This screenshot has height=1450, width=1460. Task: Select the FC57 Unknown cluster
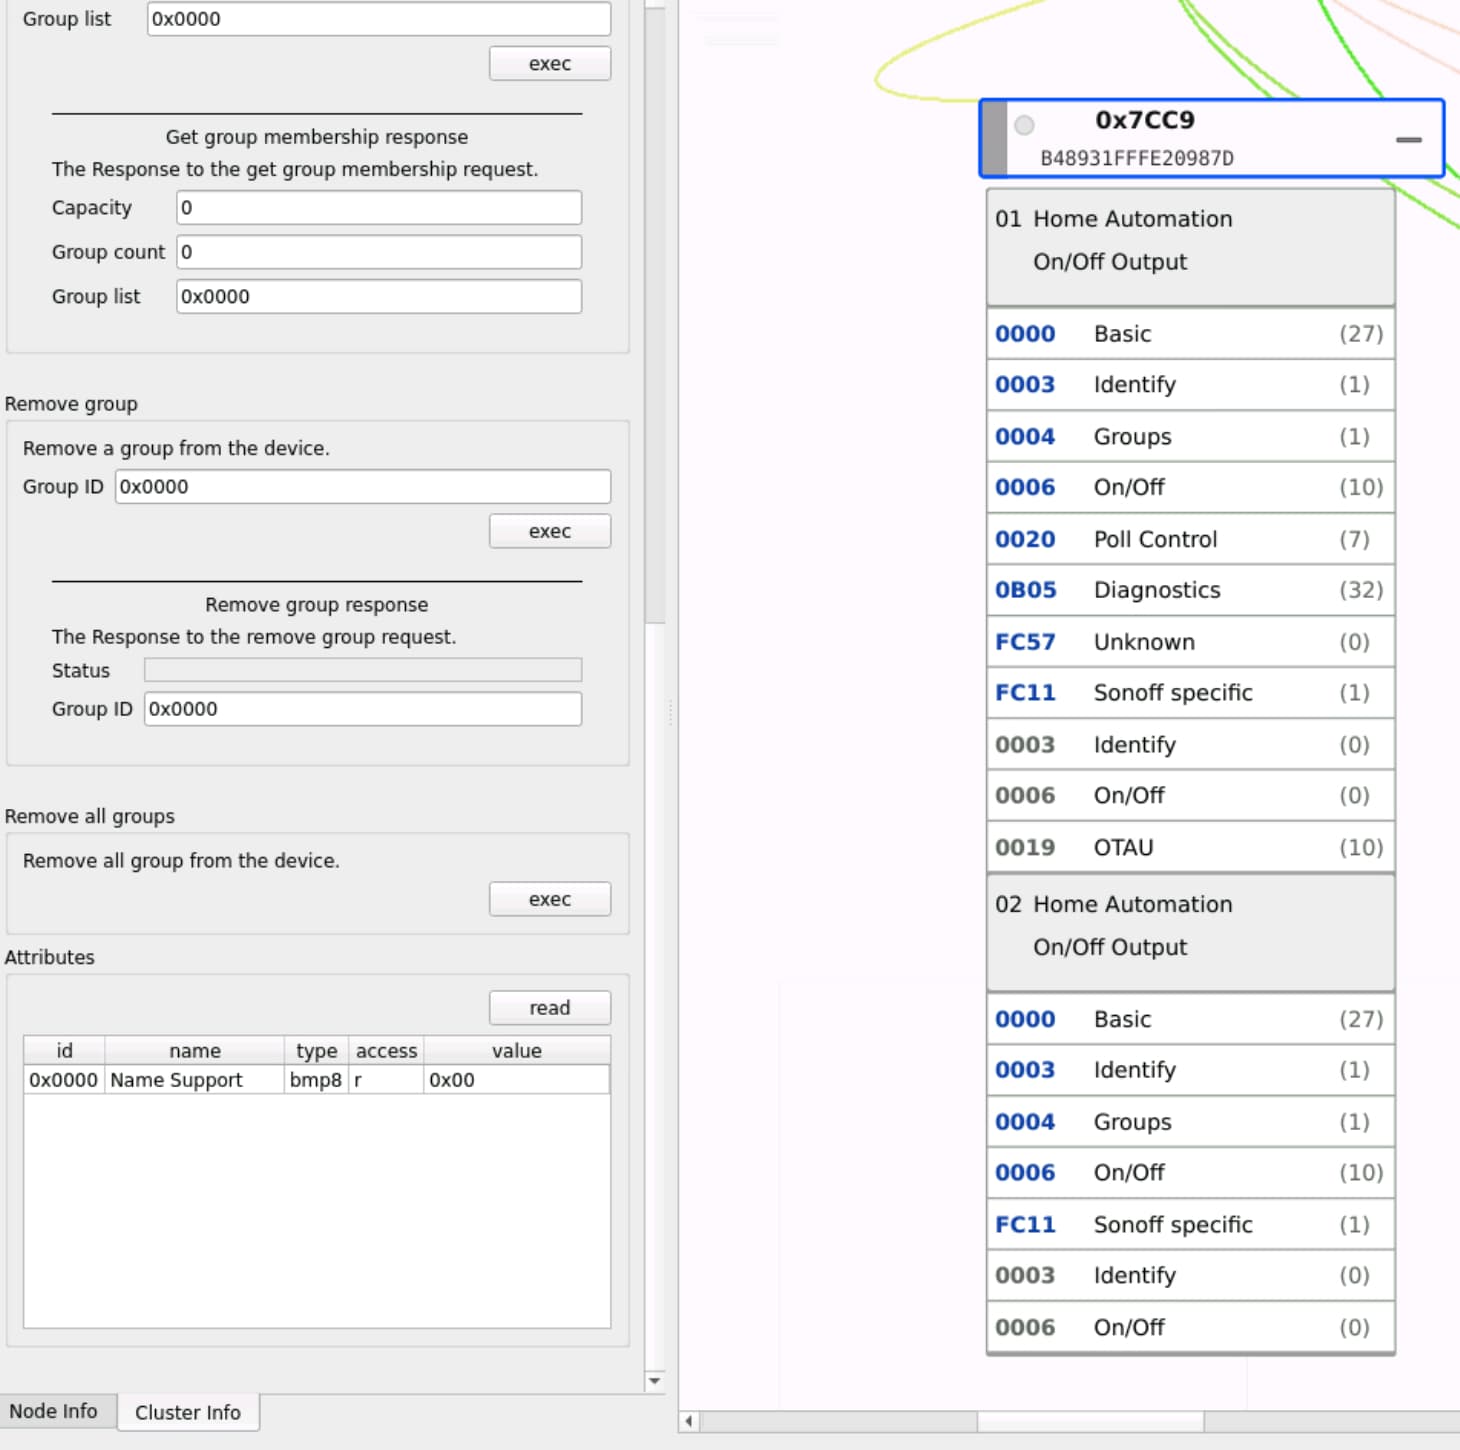[1189, 642]
